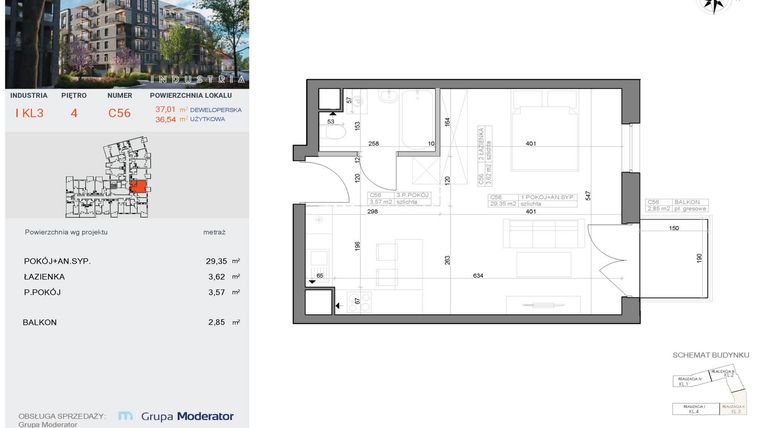Click the '1 POKÓJ+AN.SYP' room tag on plan
760x428 pixels.
[532, 201]
